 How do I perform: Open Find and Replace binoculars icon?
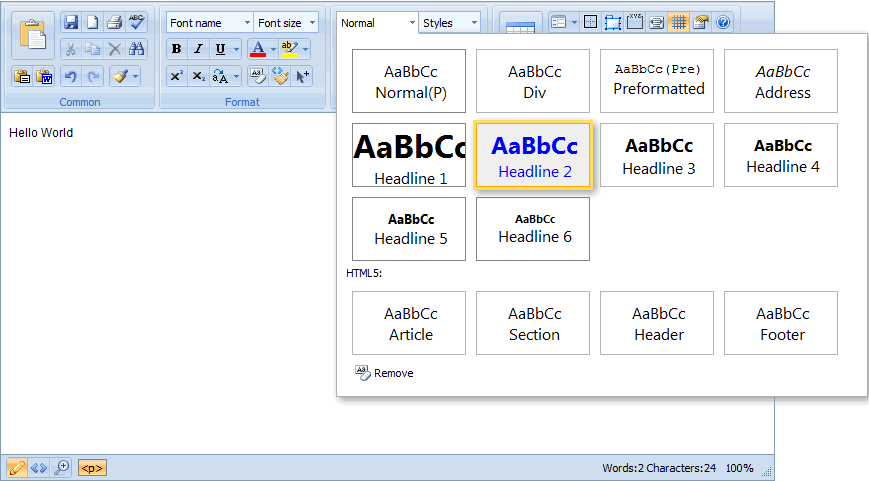[x=136, y=49]
